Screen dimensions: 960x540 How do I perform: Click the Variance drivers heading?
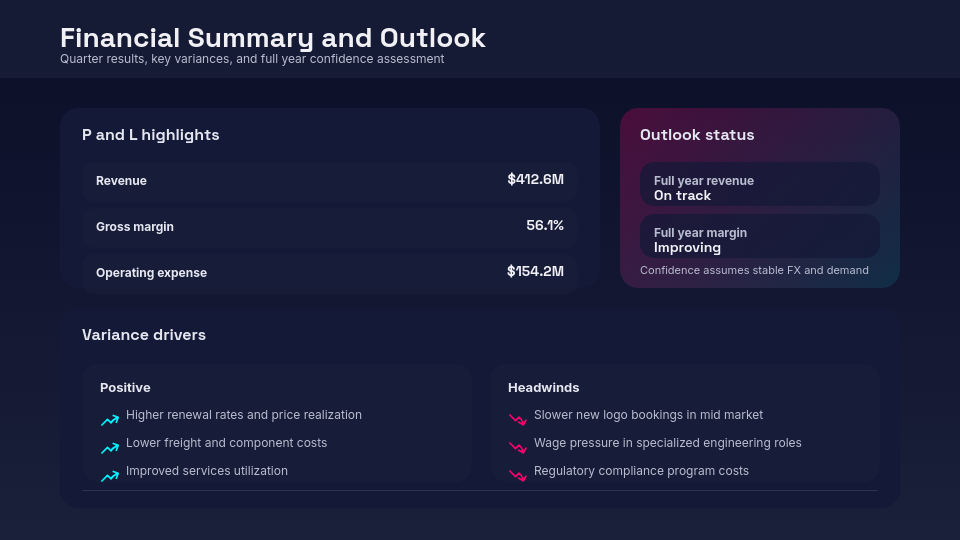pos(144,335)
